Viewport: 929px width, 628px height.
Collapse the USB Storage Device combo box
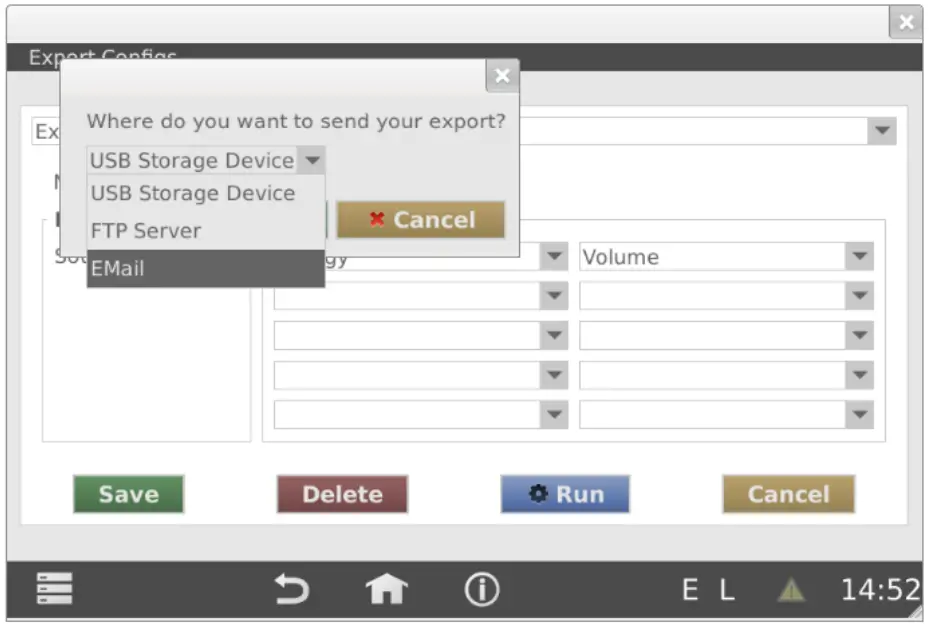click(x=312, y=160)
